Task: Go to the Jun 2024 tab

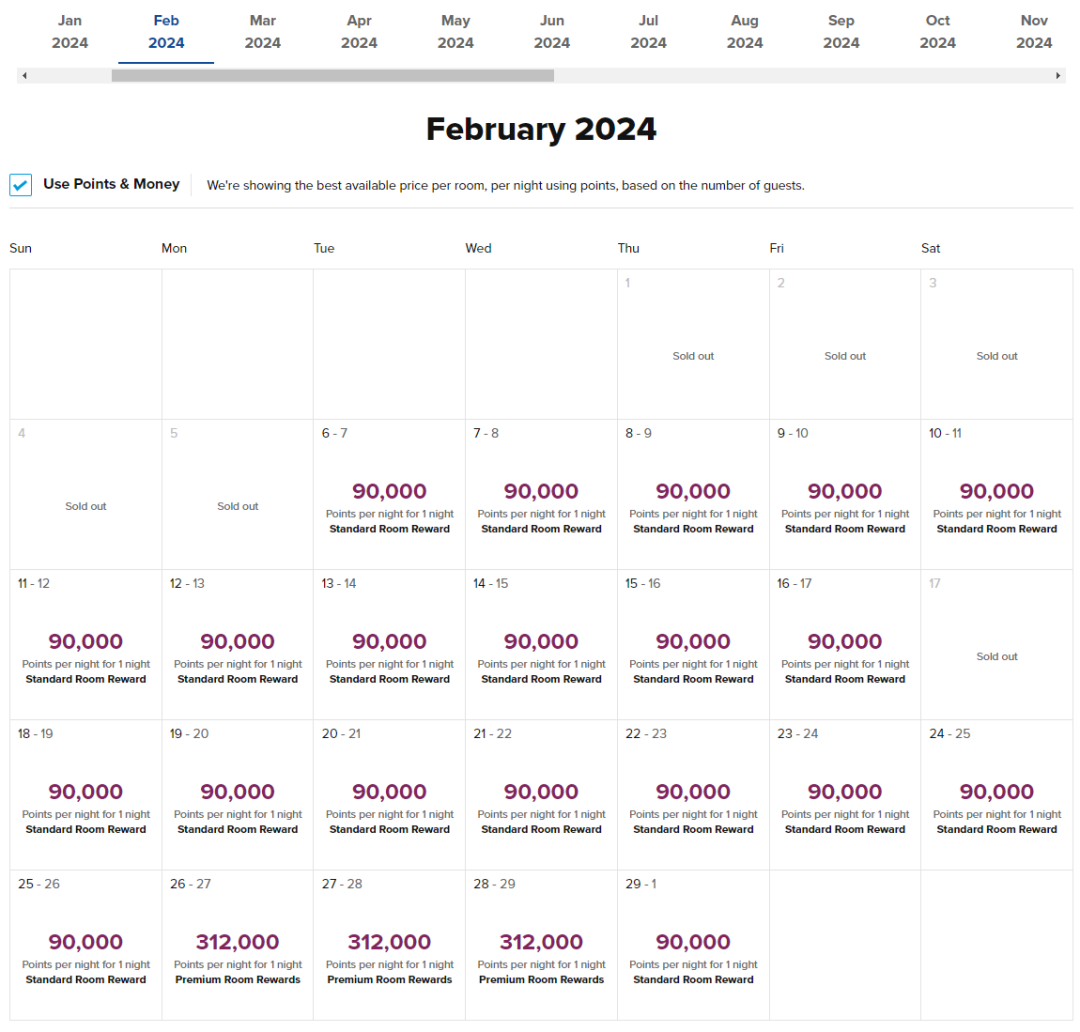Action: pyautogui.click(x=552, y=32)
